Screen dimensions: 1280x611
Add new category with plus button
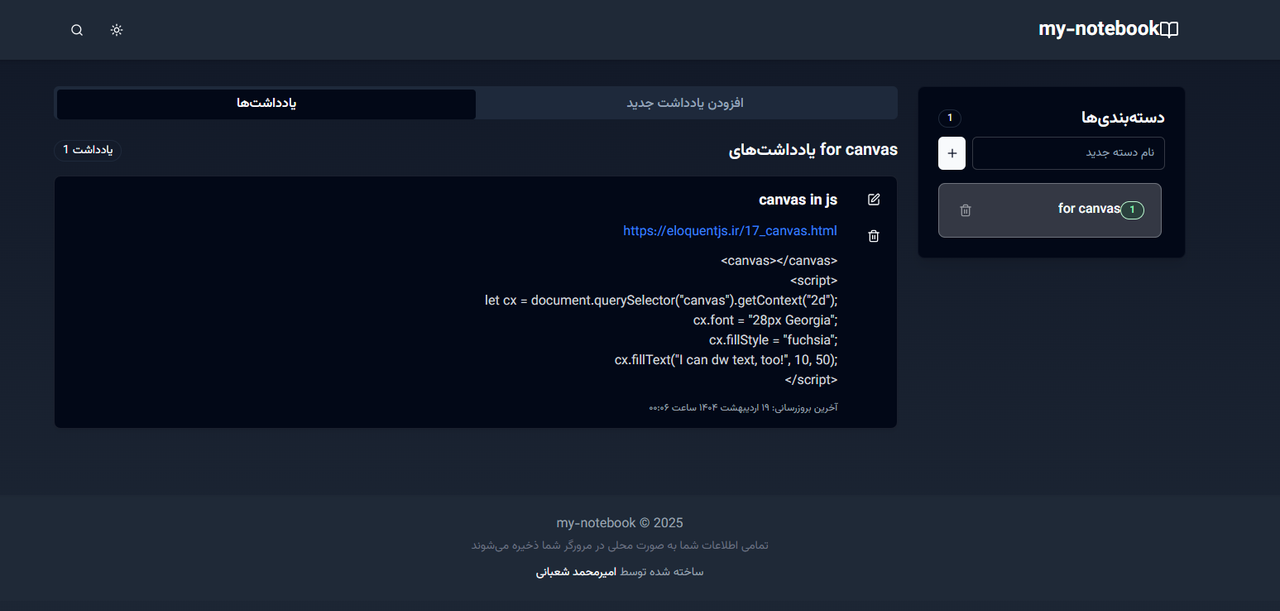(x=952, y=153)
